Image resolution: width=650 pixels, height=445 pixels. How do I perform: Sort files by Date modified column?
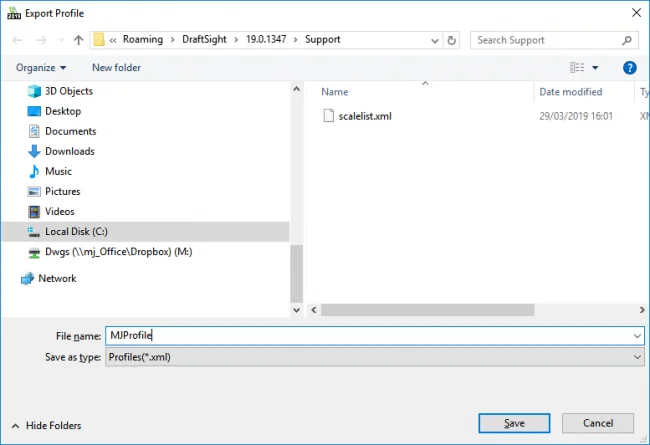tap(570, 92)
